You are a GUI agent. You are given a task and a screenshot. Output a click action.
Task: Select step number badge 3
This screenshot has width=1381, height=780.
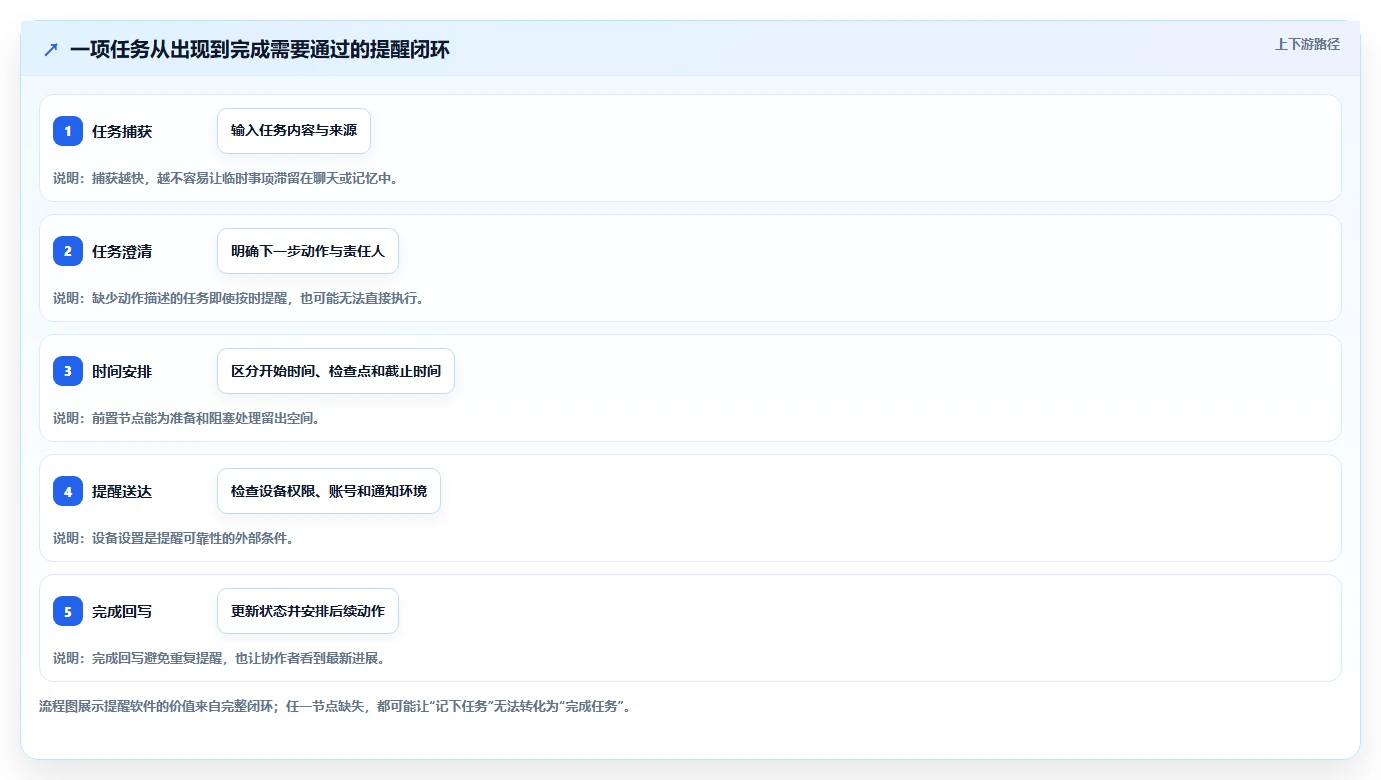68,371
